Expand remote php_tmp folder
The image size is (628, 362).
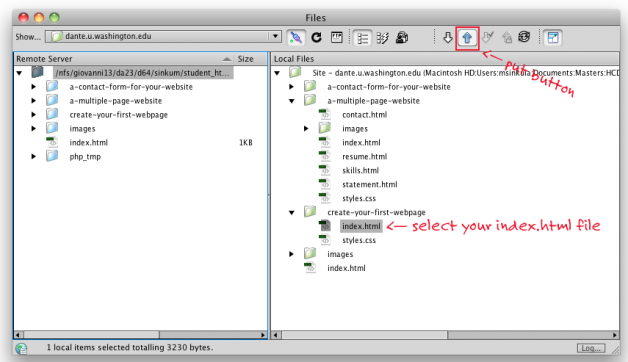(x=34, y=157)
